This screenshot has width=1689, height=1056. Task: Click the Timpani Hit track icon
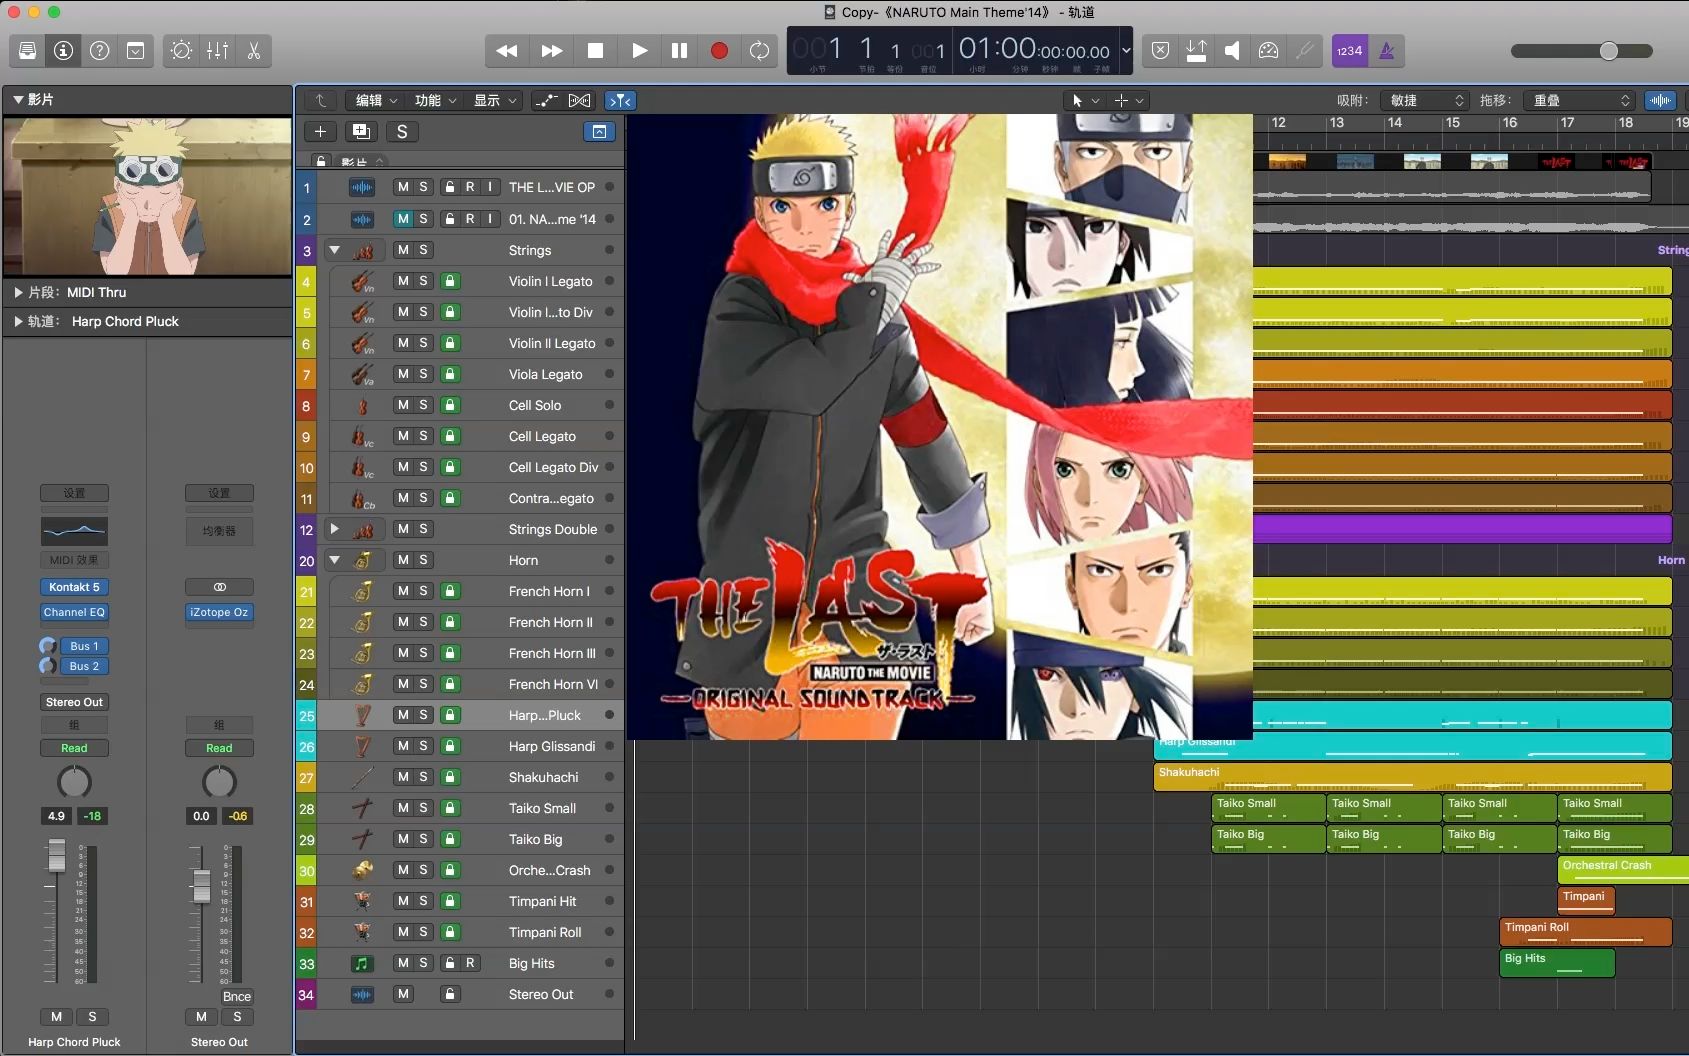[362, 901]
